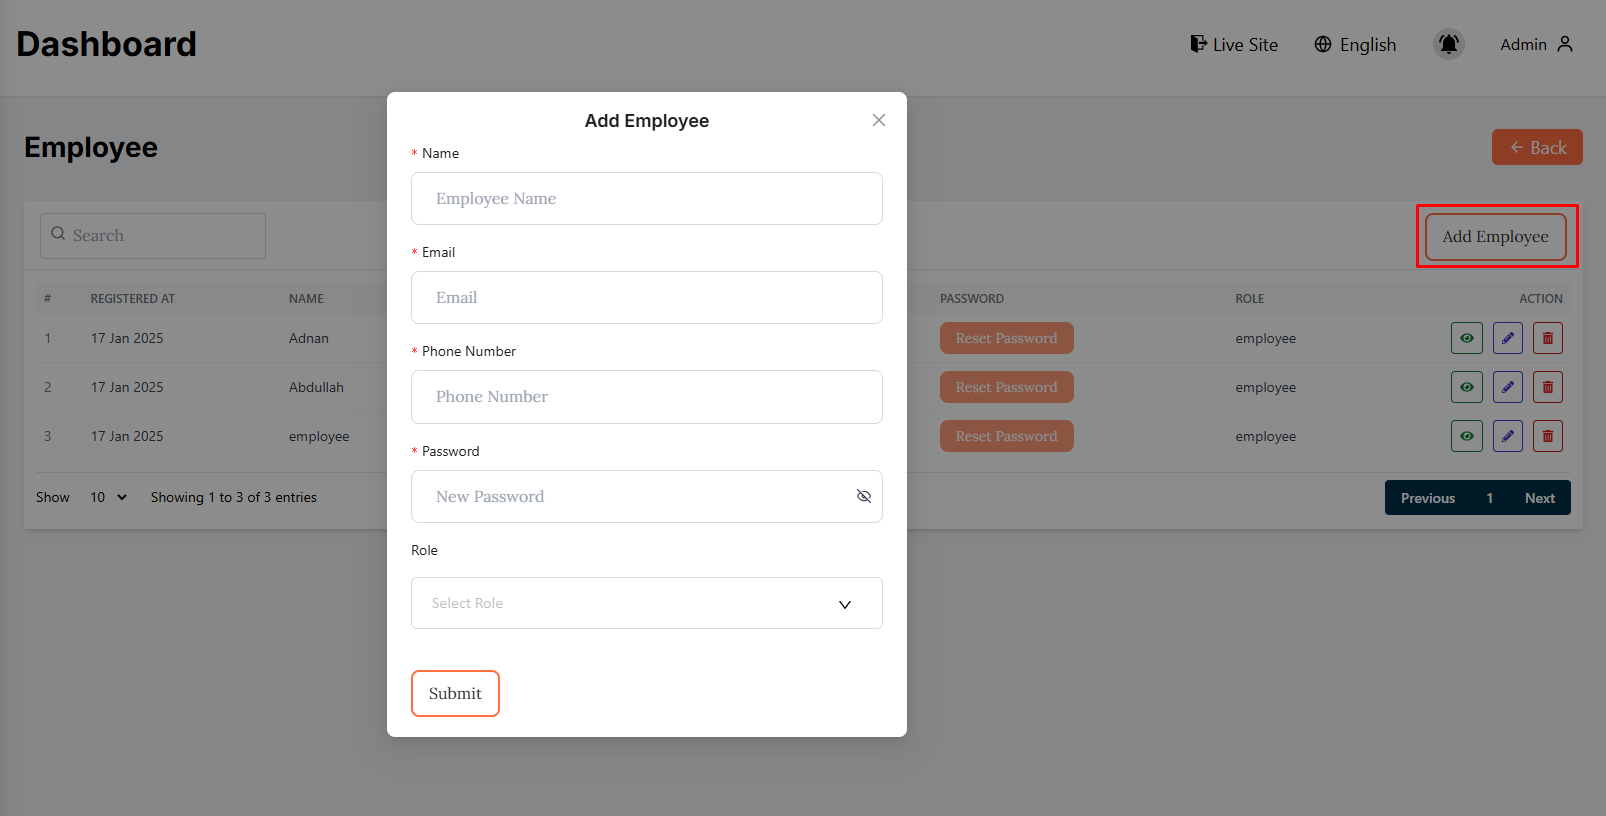Screen dimensions: 1606x816
Task: Click the search magnifier icon
Action: (58, 234)
